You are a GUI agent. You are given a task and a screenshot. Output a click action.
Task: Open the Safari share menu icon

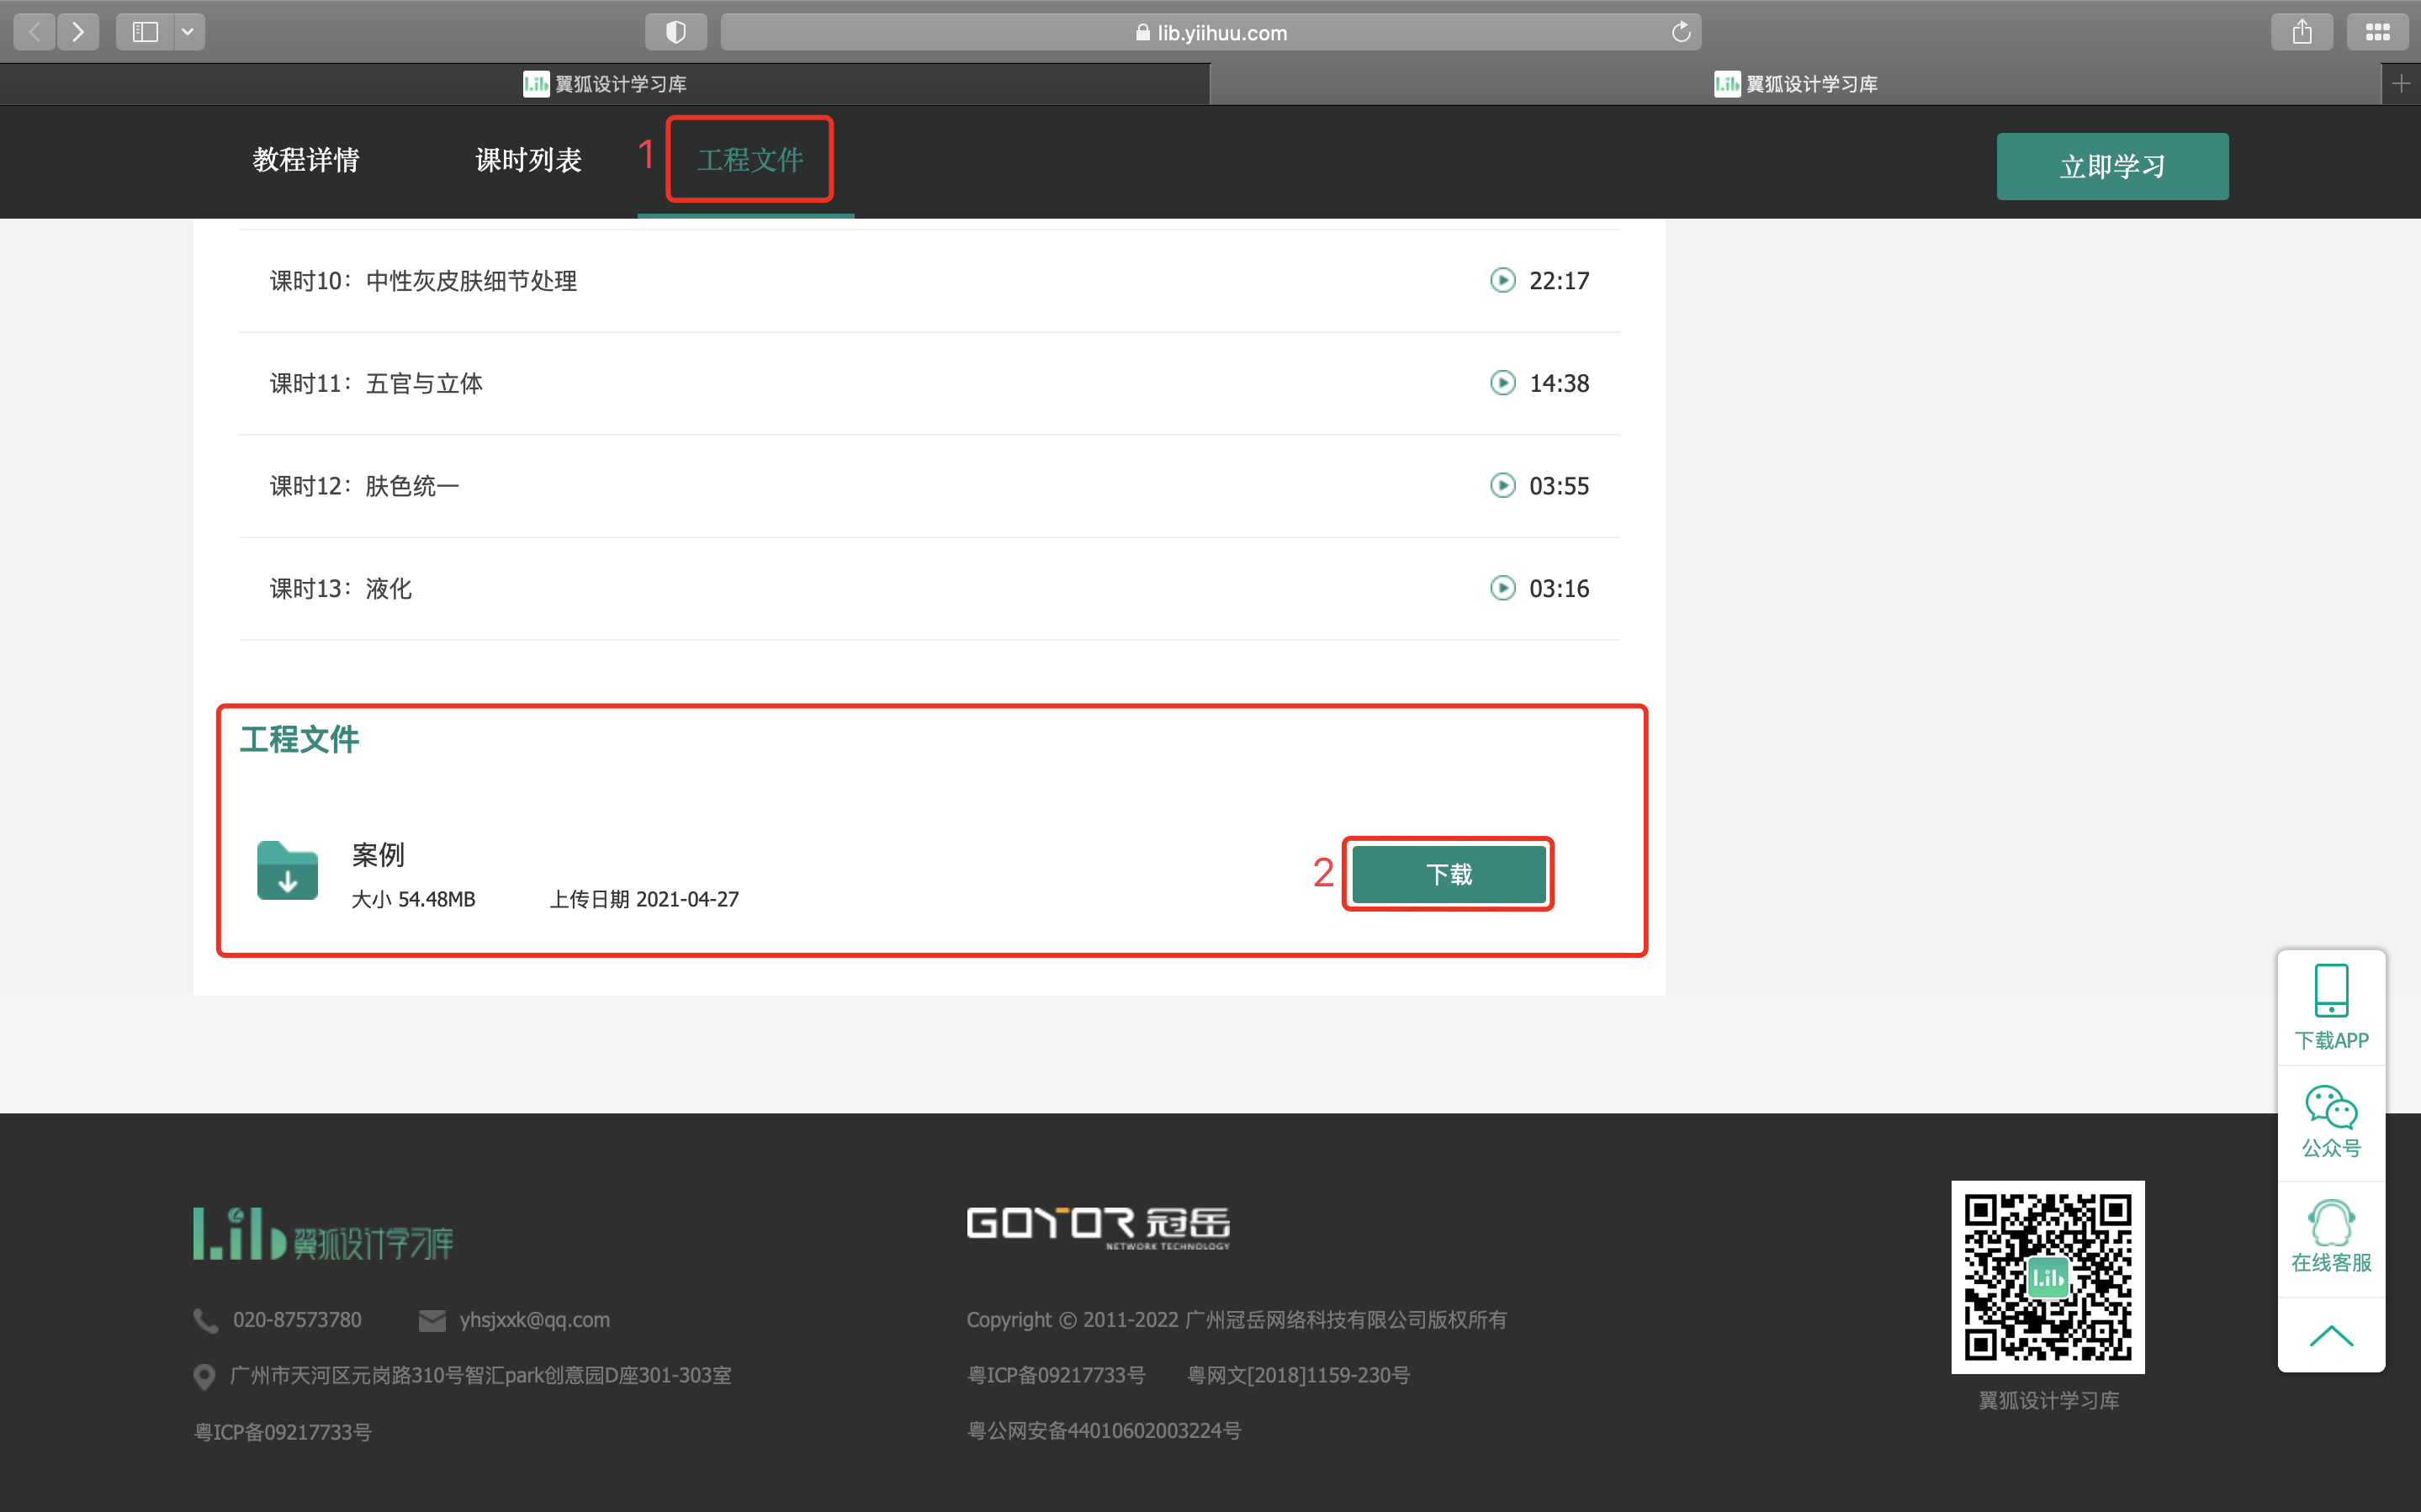2302,32
